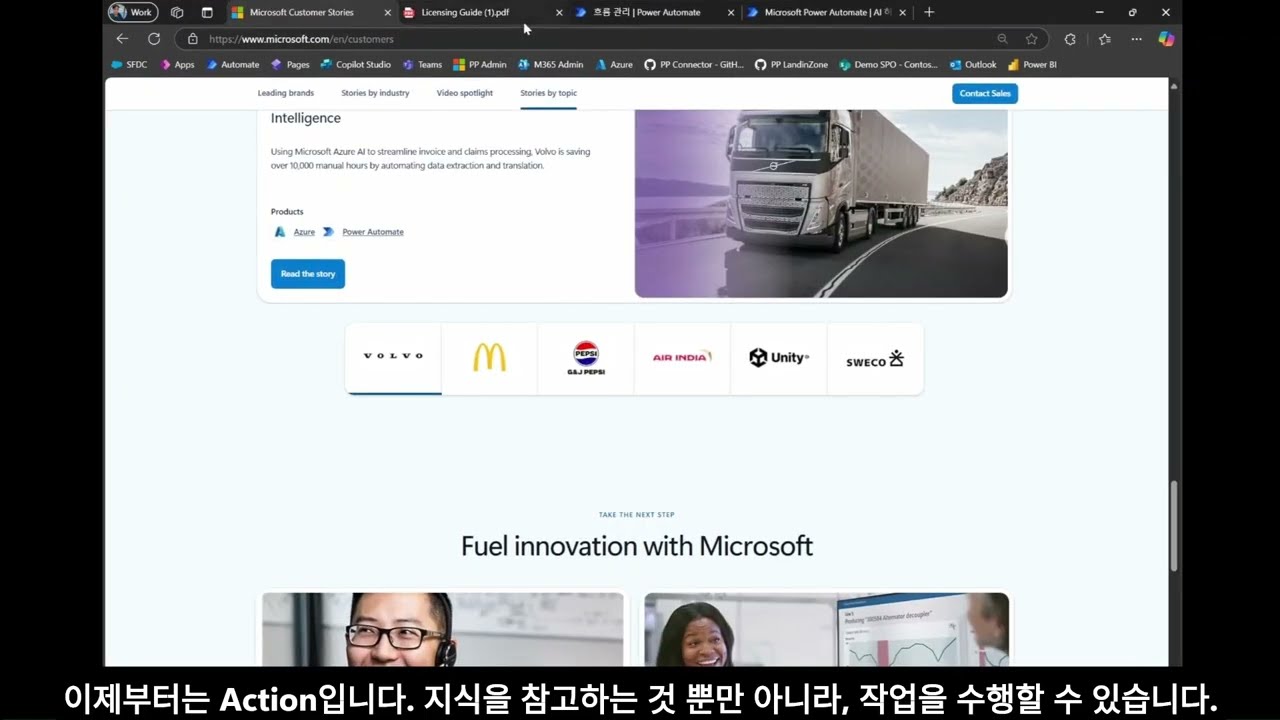The image size is (1280, 720).
Task: Close the Microsoft Customer Stories tab
Action: 388,12
